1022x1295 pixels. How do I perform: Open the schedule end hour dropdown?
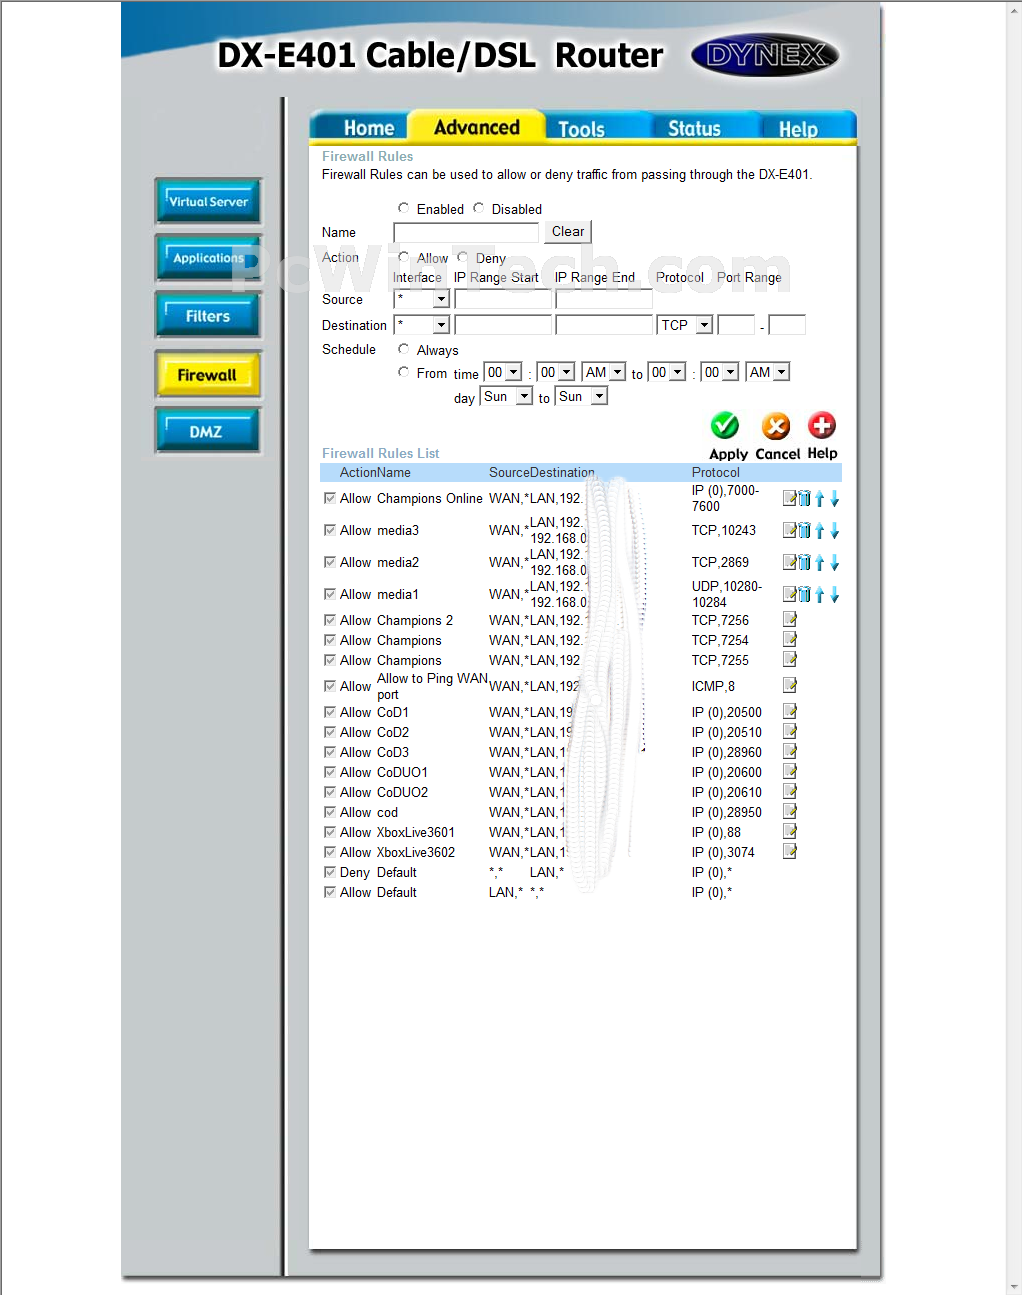tap(667, 372)
